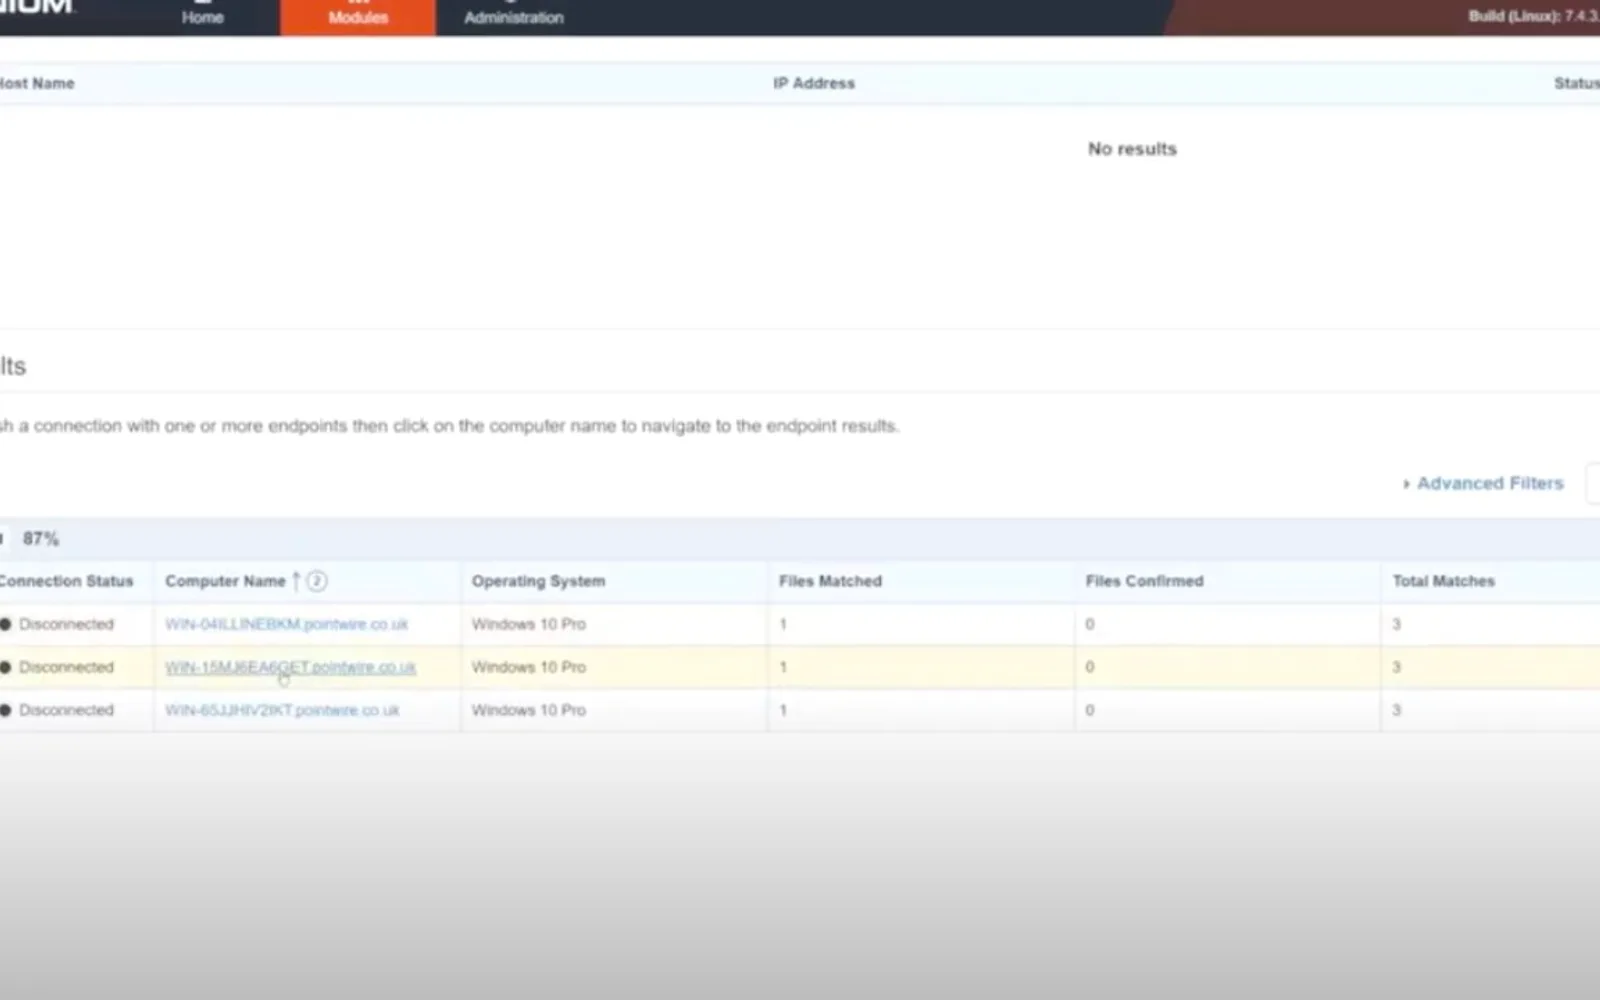Sort by the Files Confirmed column
This screenshot has width=1600, height=1000.
[1144, 581]
